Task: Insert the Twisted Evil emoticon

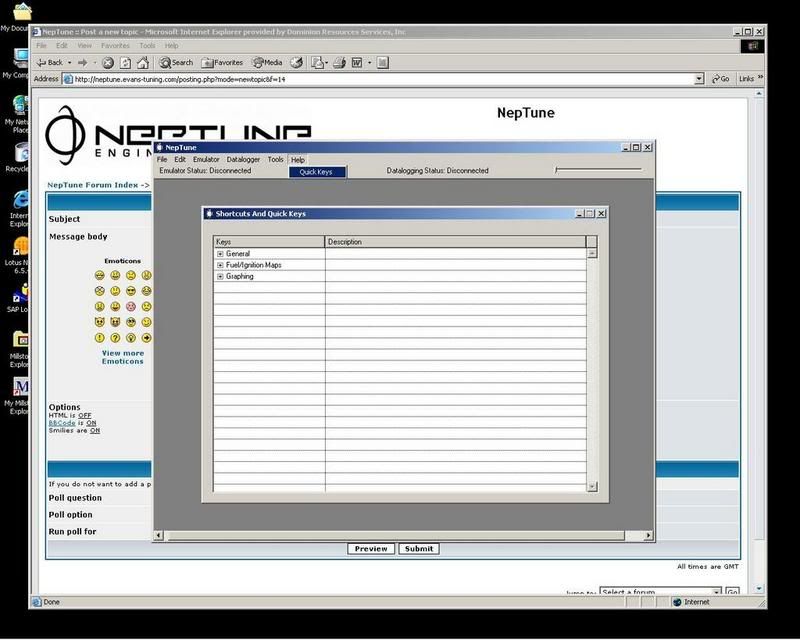Action: pyautogui.click(x=115, y=322)
